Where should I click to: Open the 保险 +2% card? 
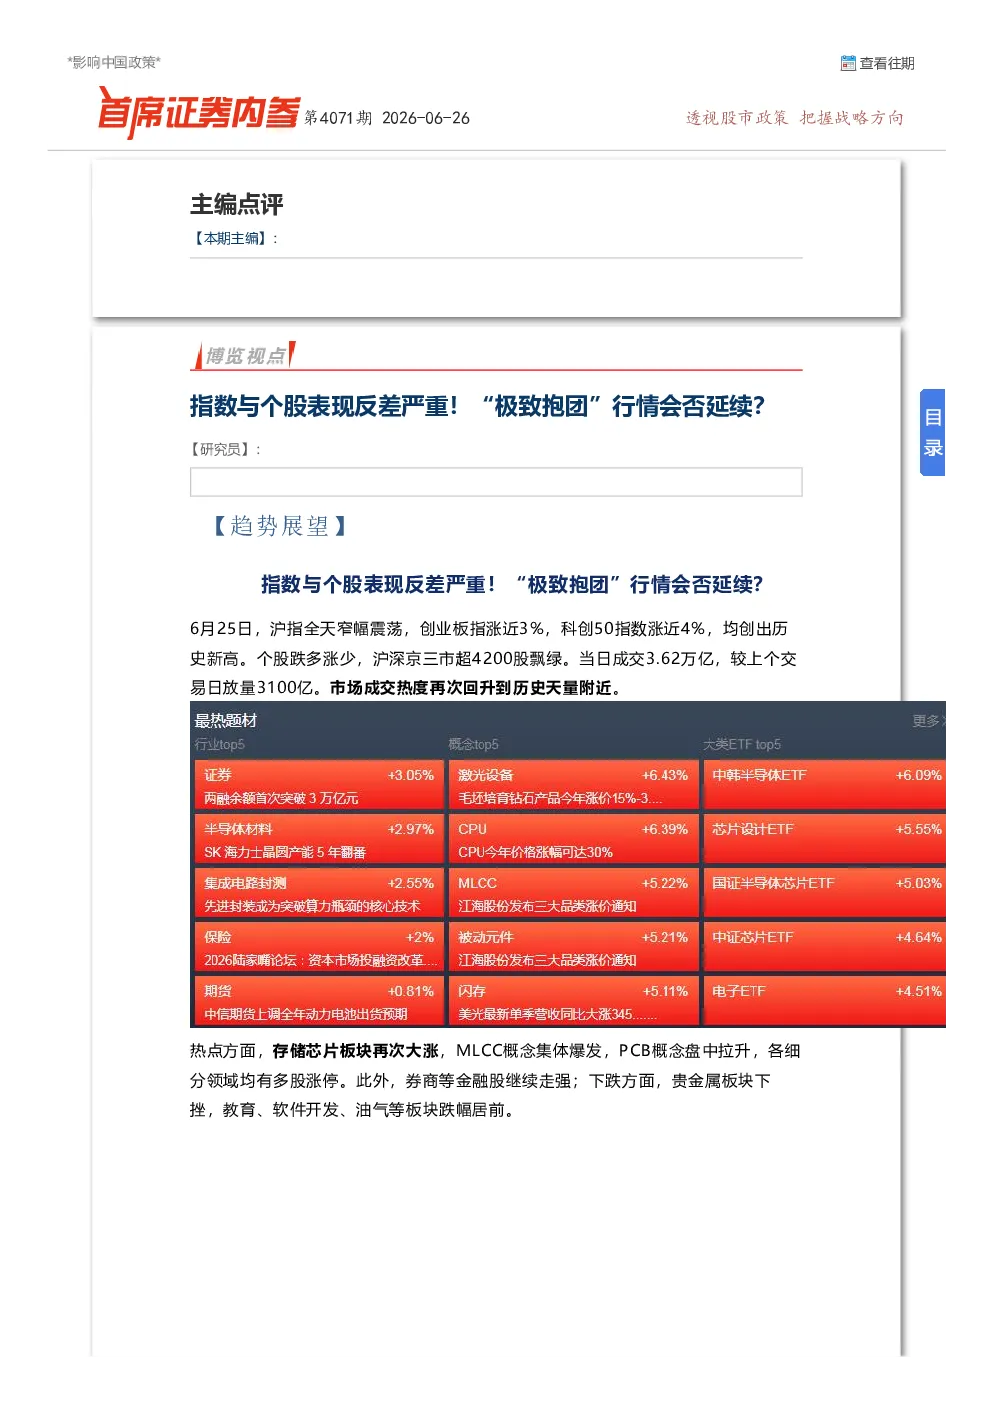(318, 947)
